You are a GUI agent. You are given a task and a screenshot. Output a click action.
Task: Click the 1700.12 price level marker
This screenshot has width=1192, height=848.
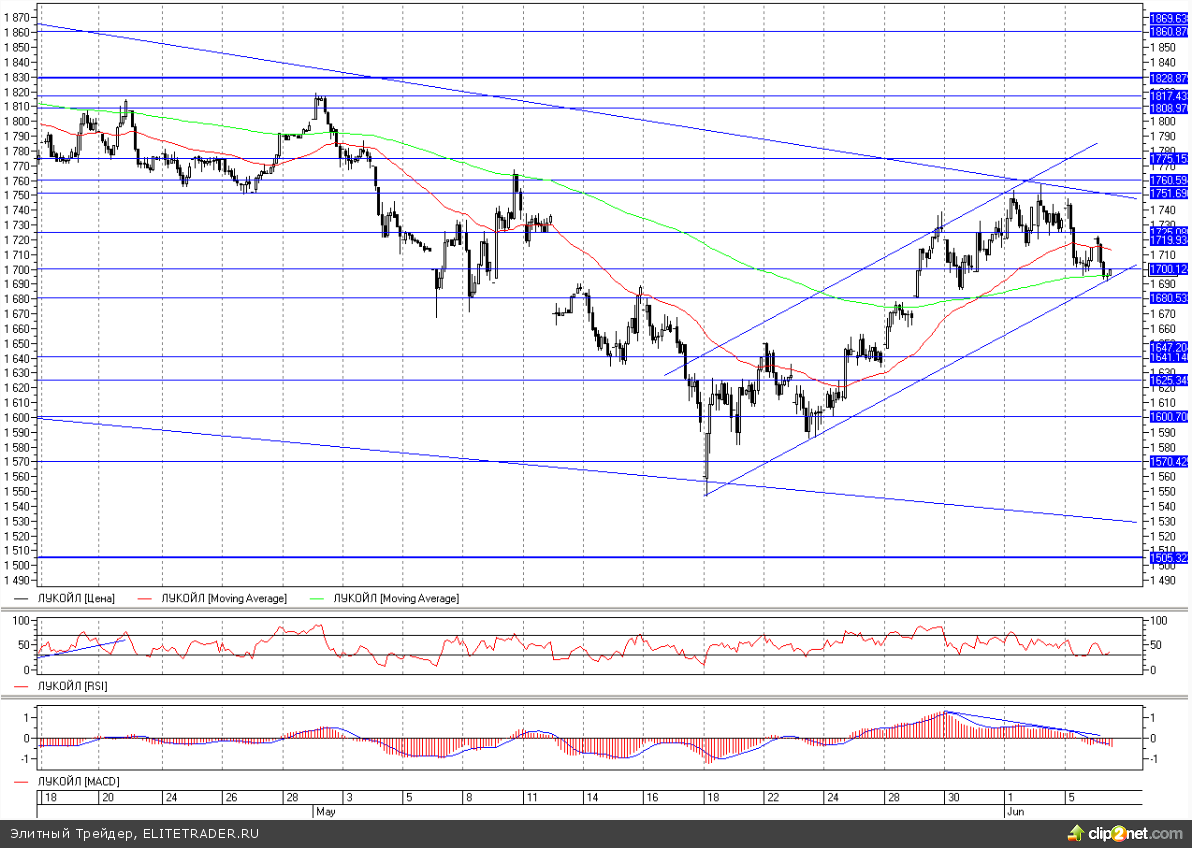tap(1168, 269)
